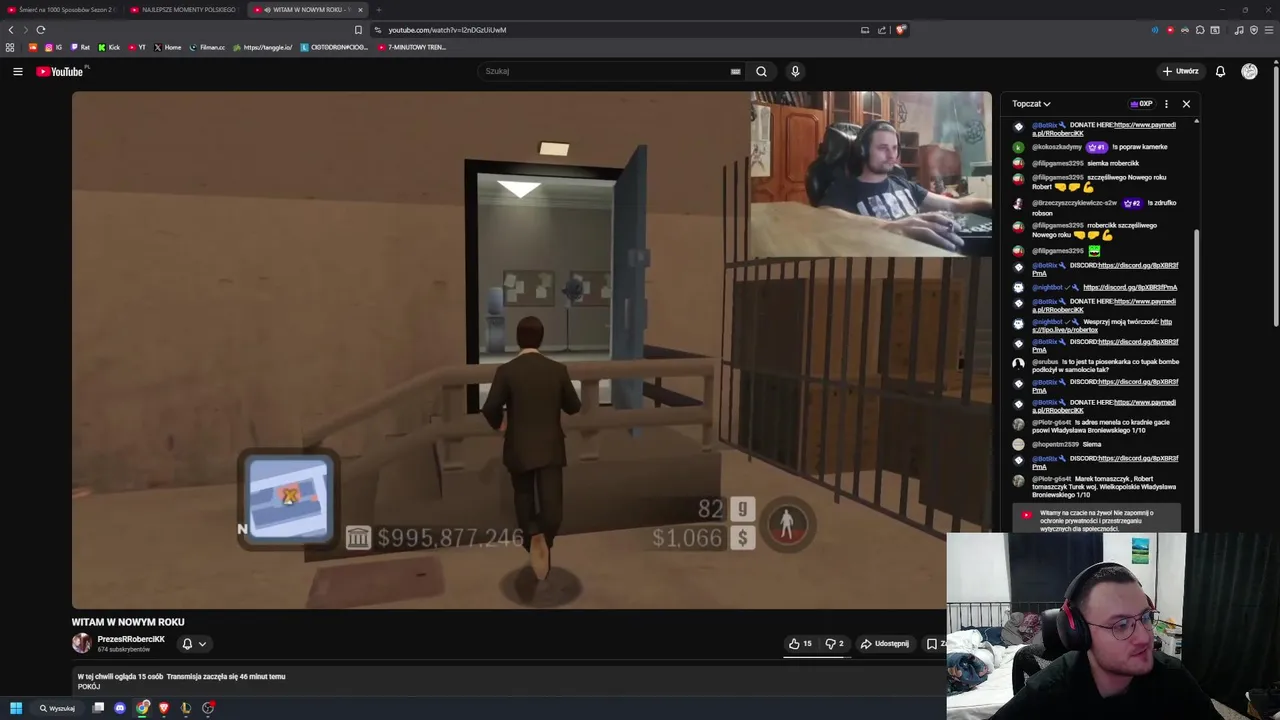Open the Windows Start menu
This screenshot has width=1280, height=720.
(16, 708)
